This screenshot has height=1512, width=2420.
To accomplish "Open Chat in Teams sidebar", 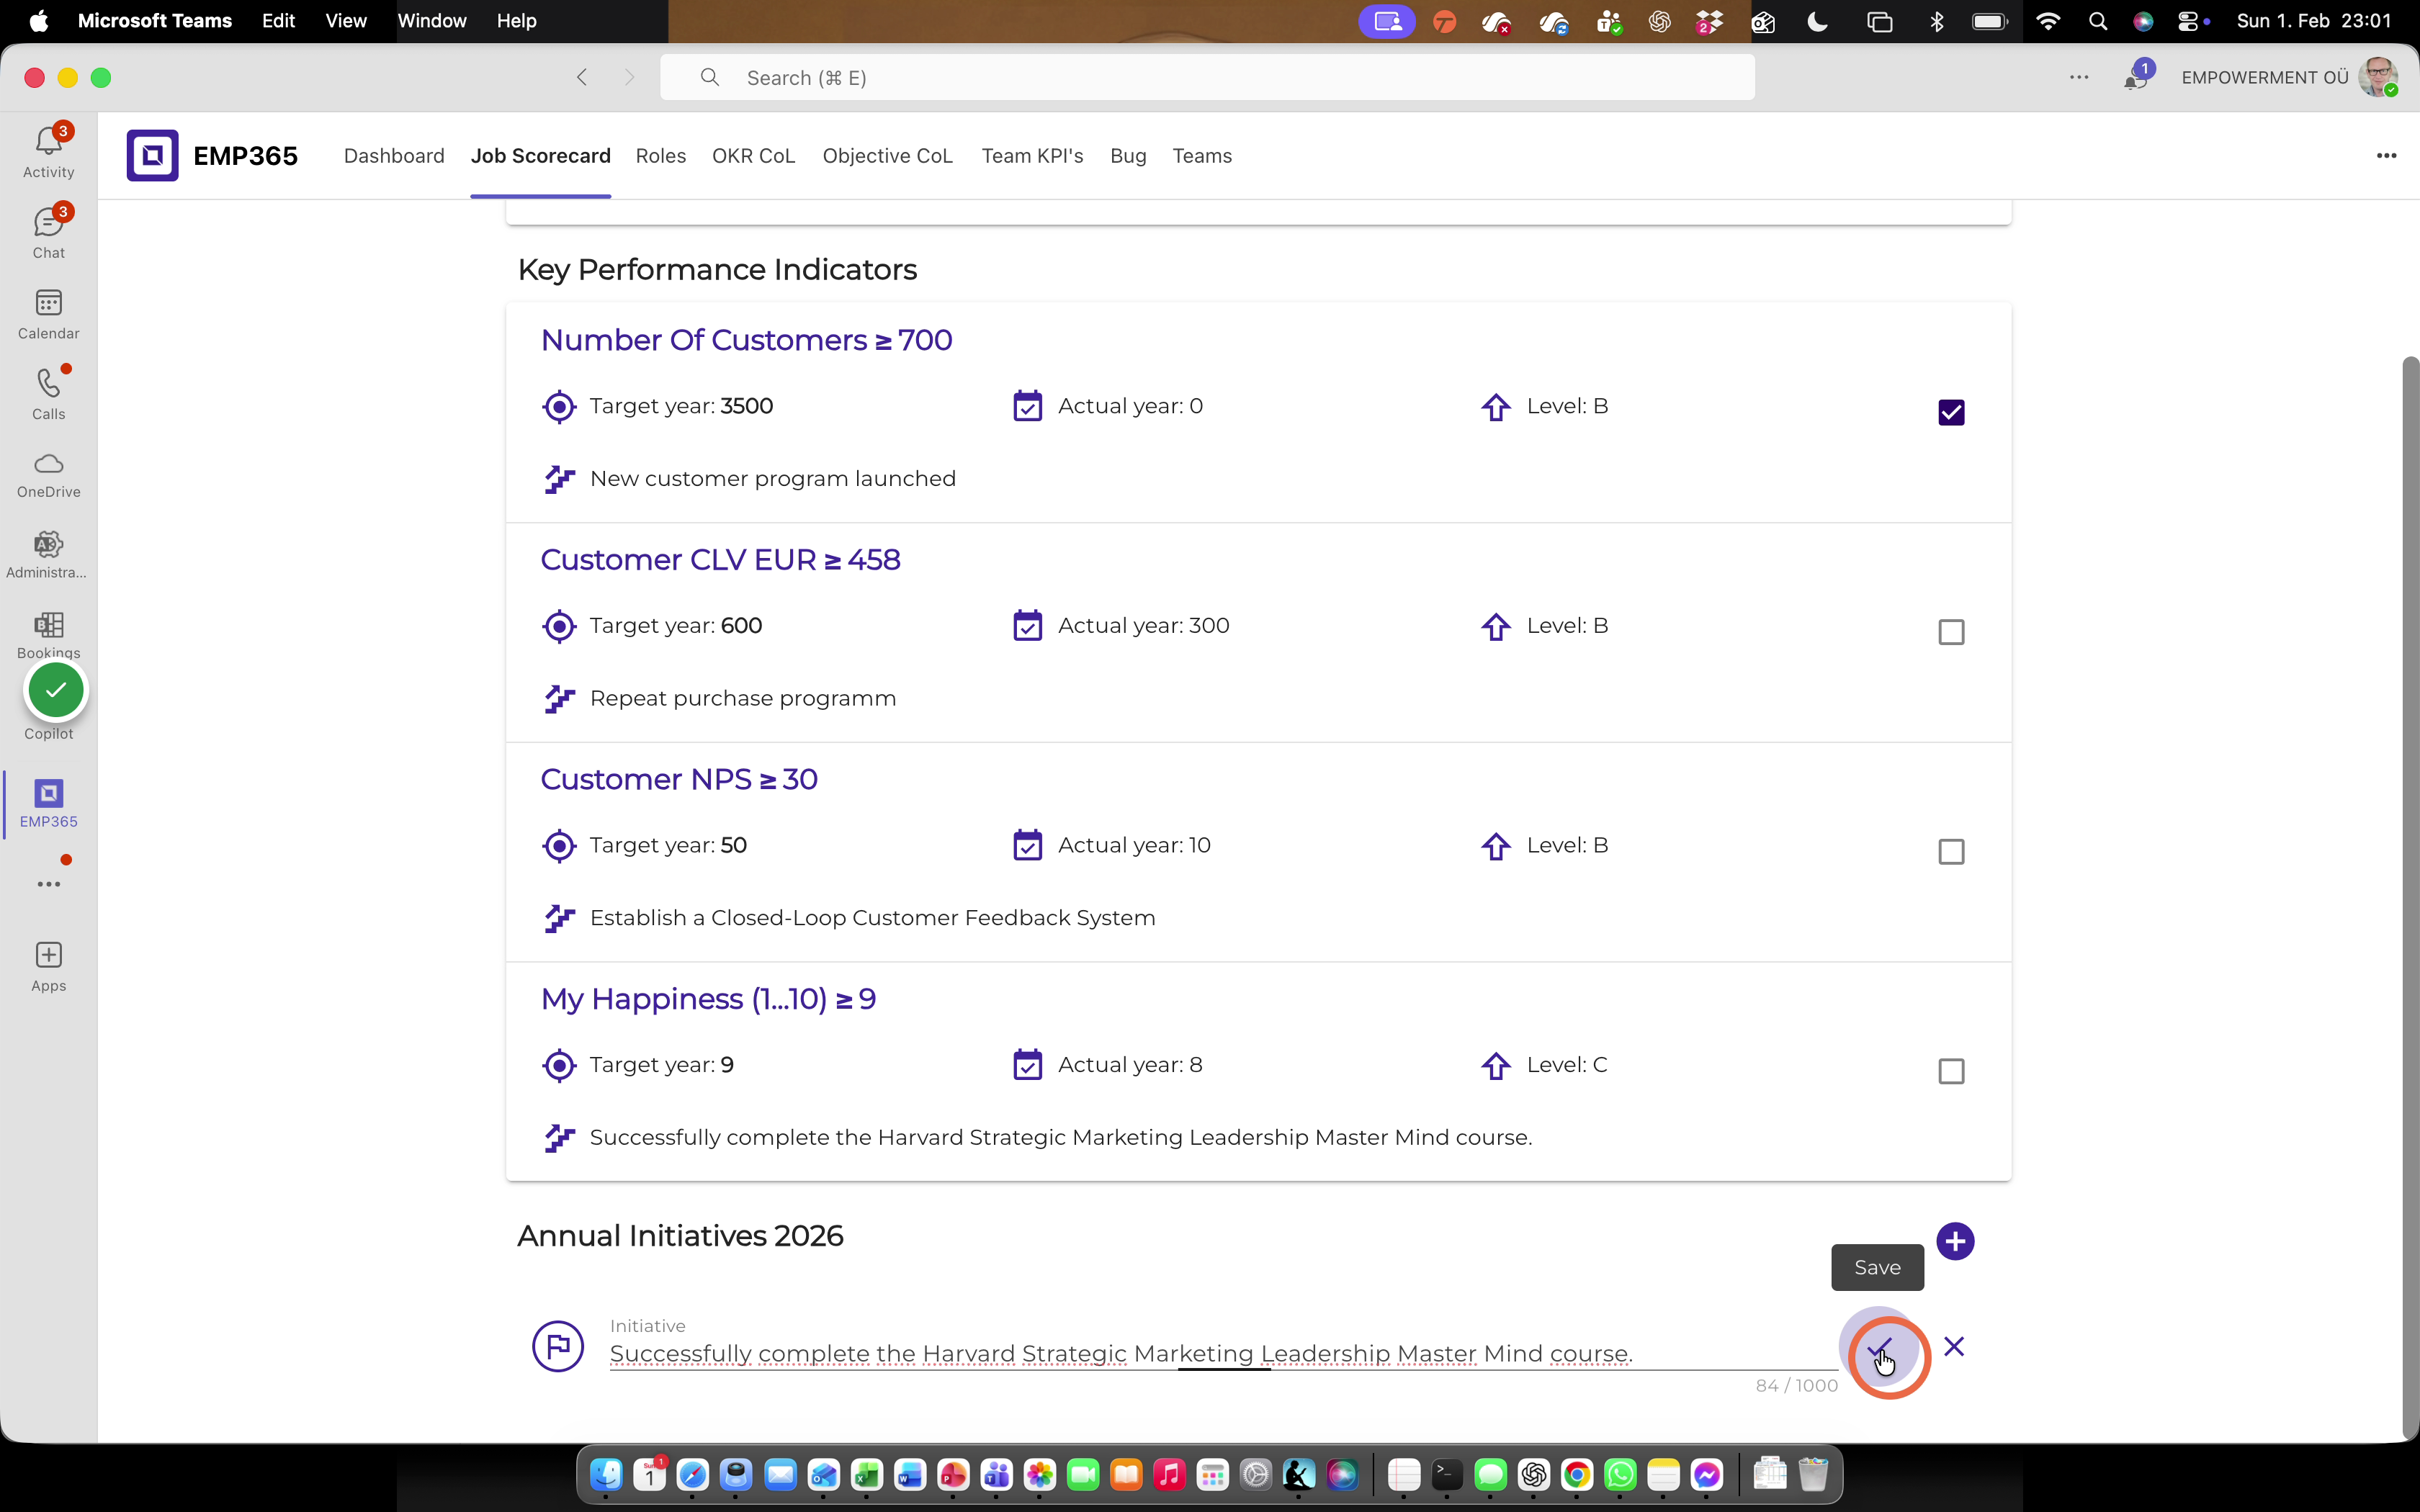I will [48, 232].
